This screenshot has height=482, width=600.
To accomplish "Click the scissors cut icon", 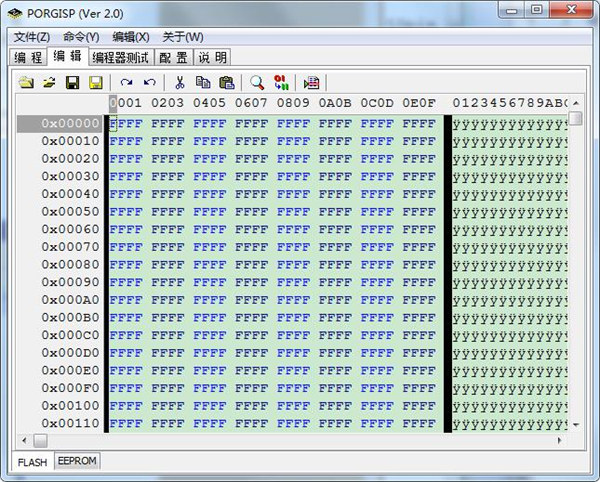I will point(180,82).
